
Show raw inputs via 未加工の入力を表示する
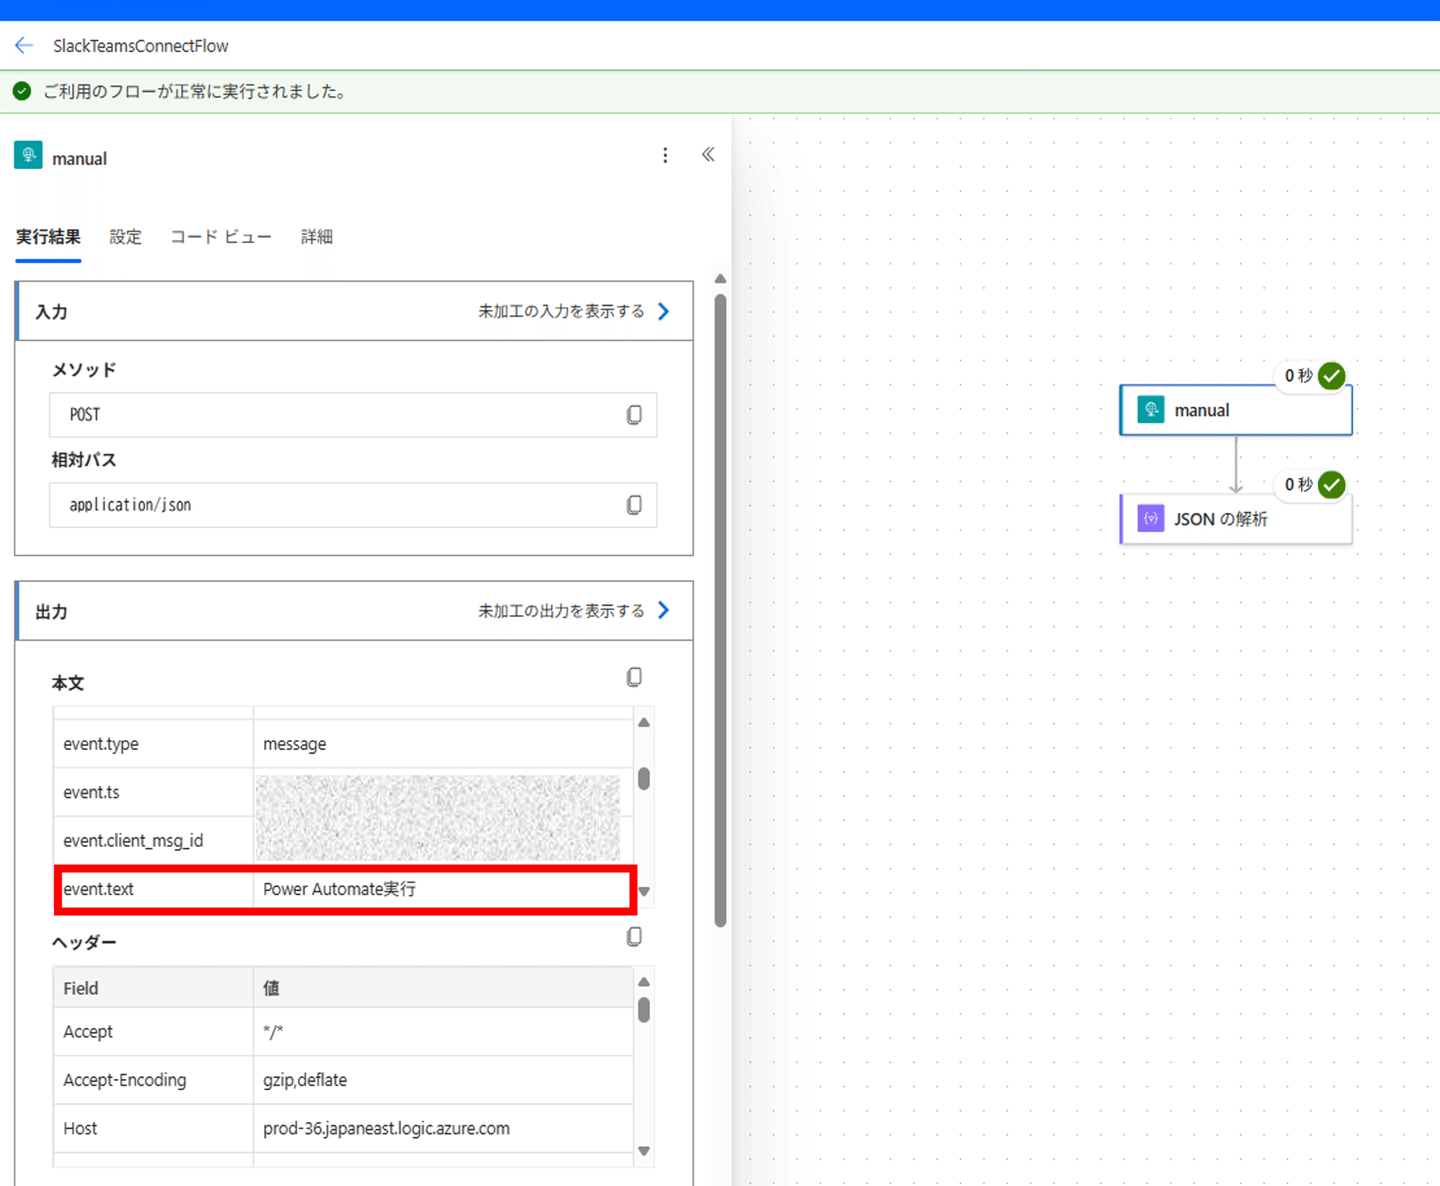(x=573, y=312)
